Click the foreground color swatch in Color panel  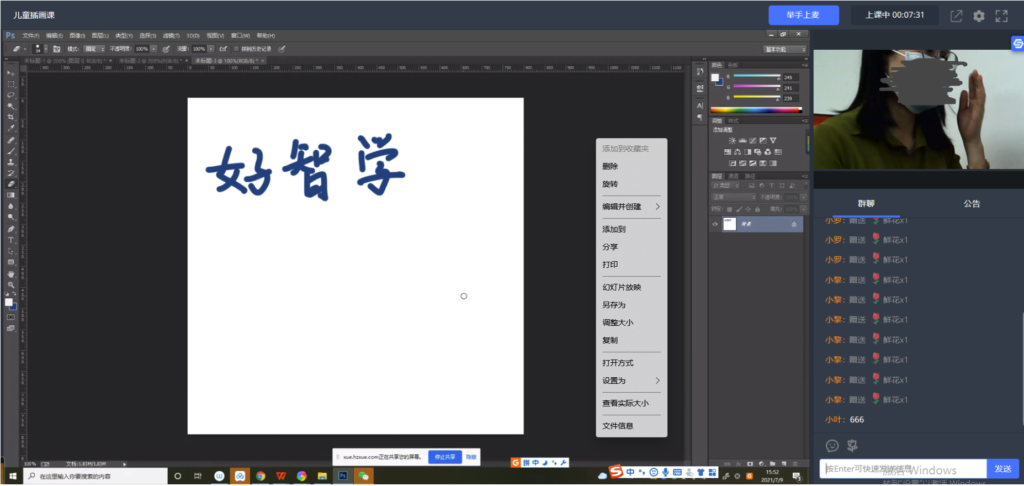pyautogui.click(x=715, y=78)
